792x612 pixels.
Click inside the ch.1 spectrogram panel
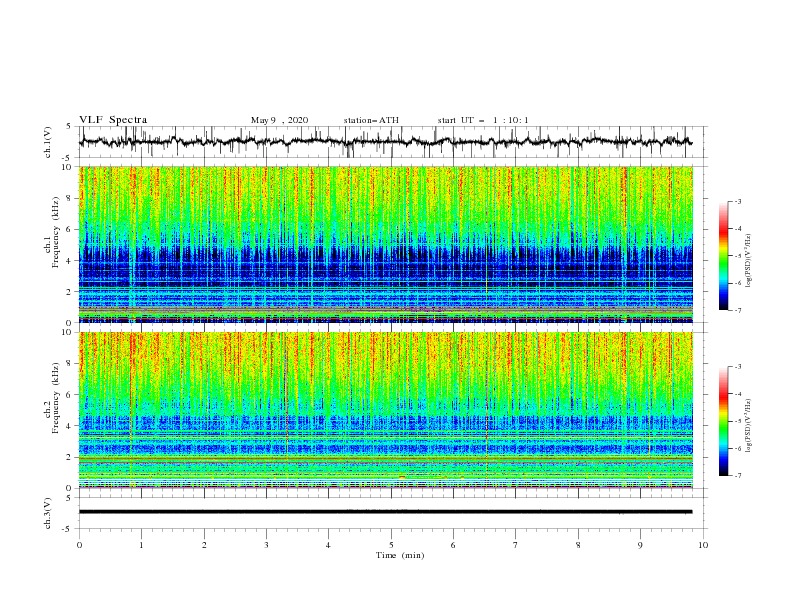(x=386, y=244)
